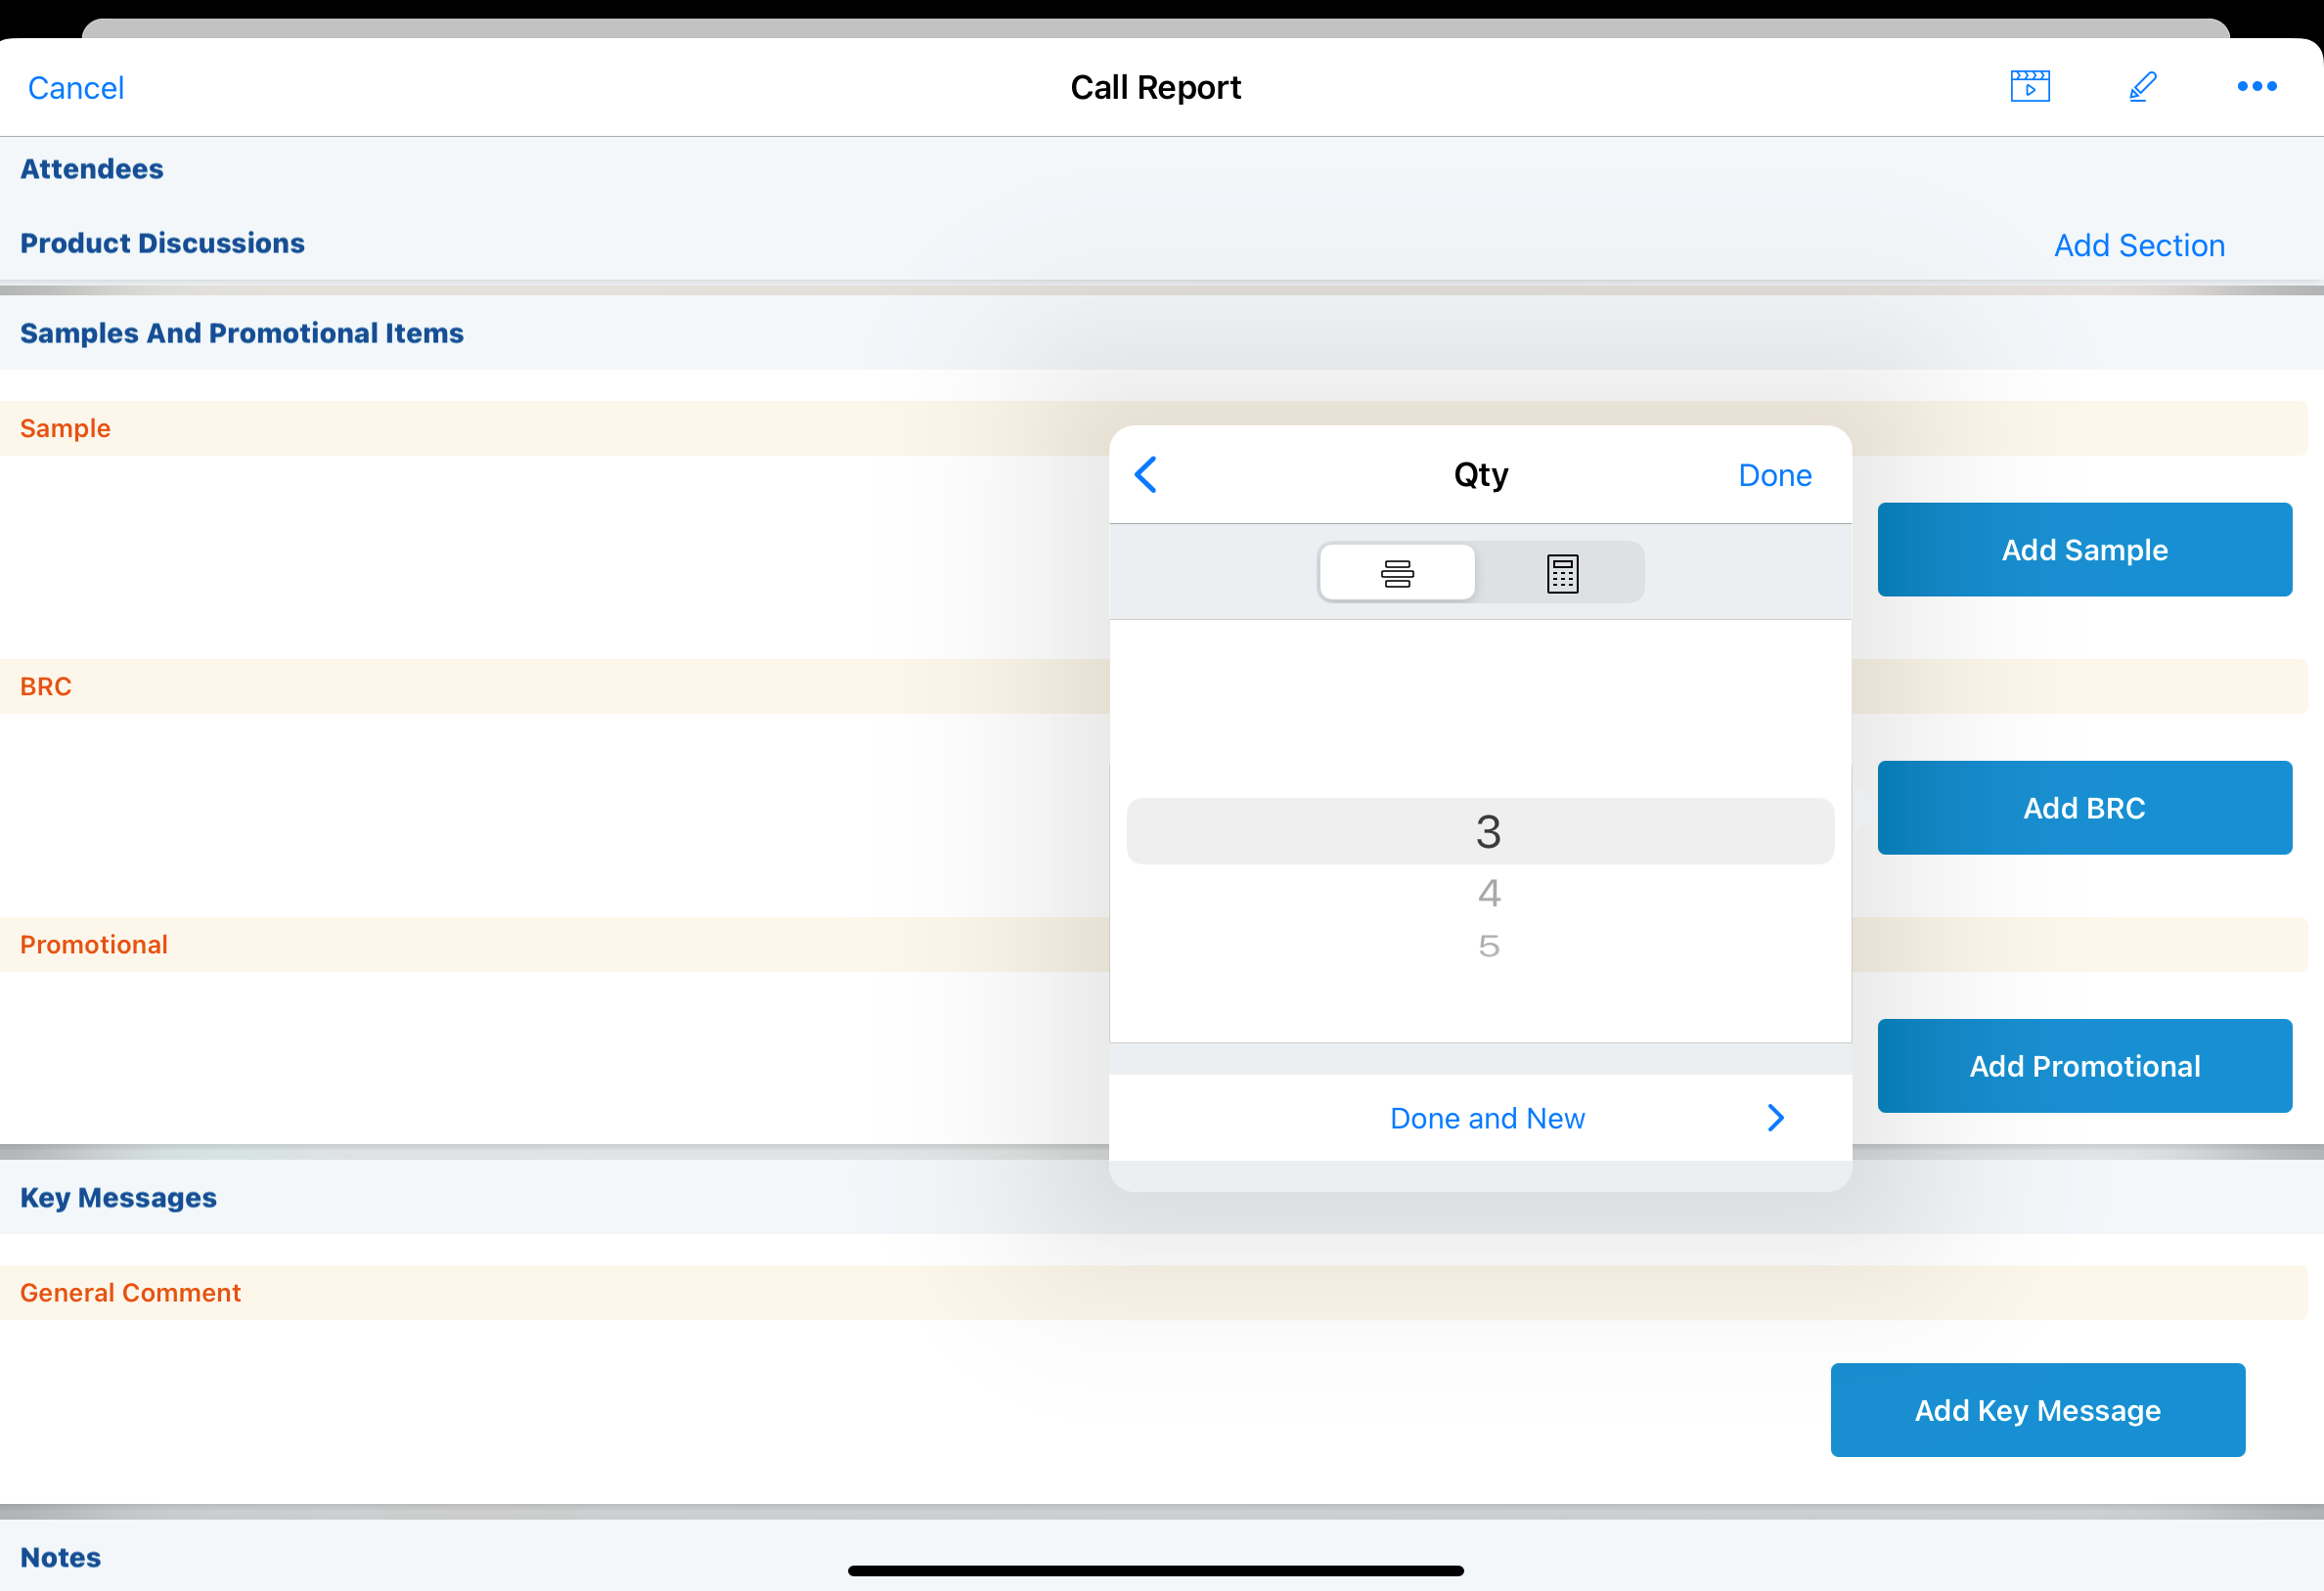Image resolution: width=2324 pixels, height=1591 pixels.
Task: Select quantity 4 in the picker
Action: point(1488,893)
